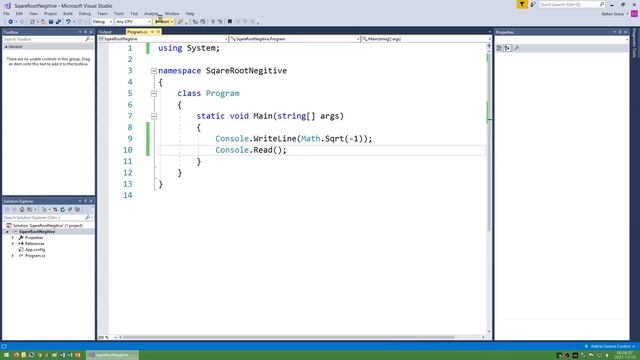
Task: Open the Windows Start button
Action: [7, 355]
